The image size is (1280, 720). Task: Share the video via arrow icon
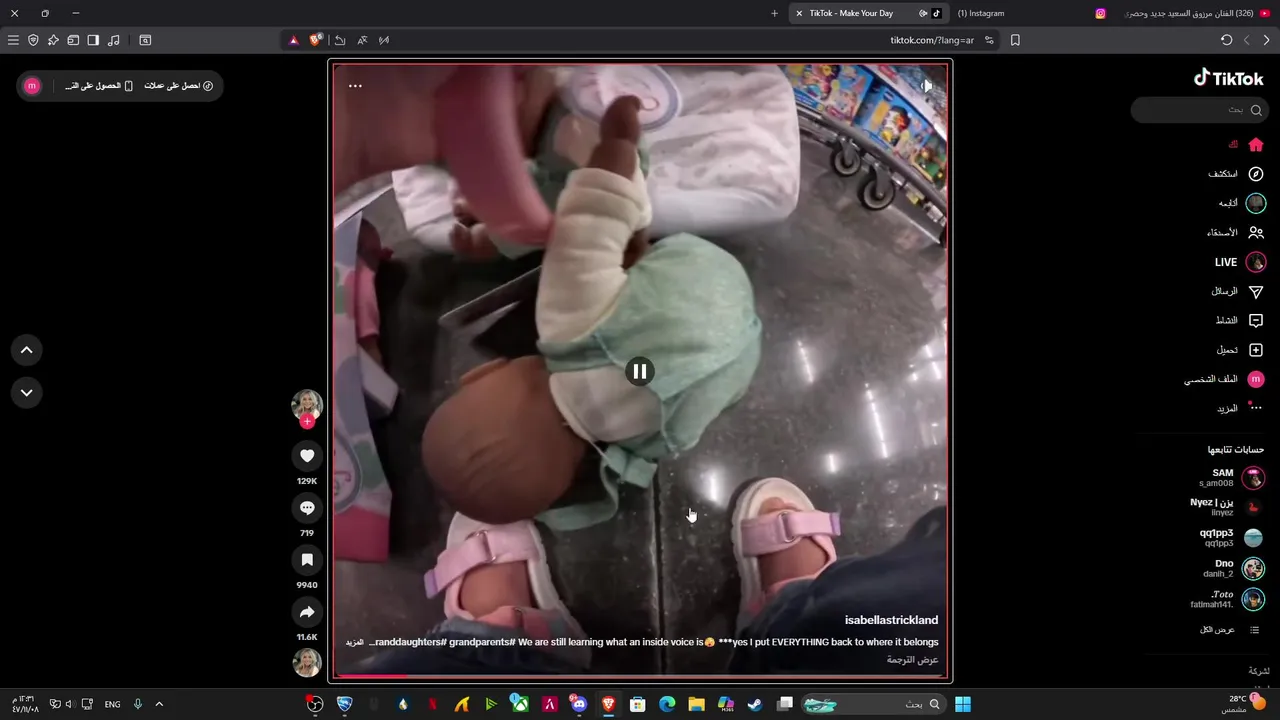(307, 612)
